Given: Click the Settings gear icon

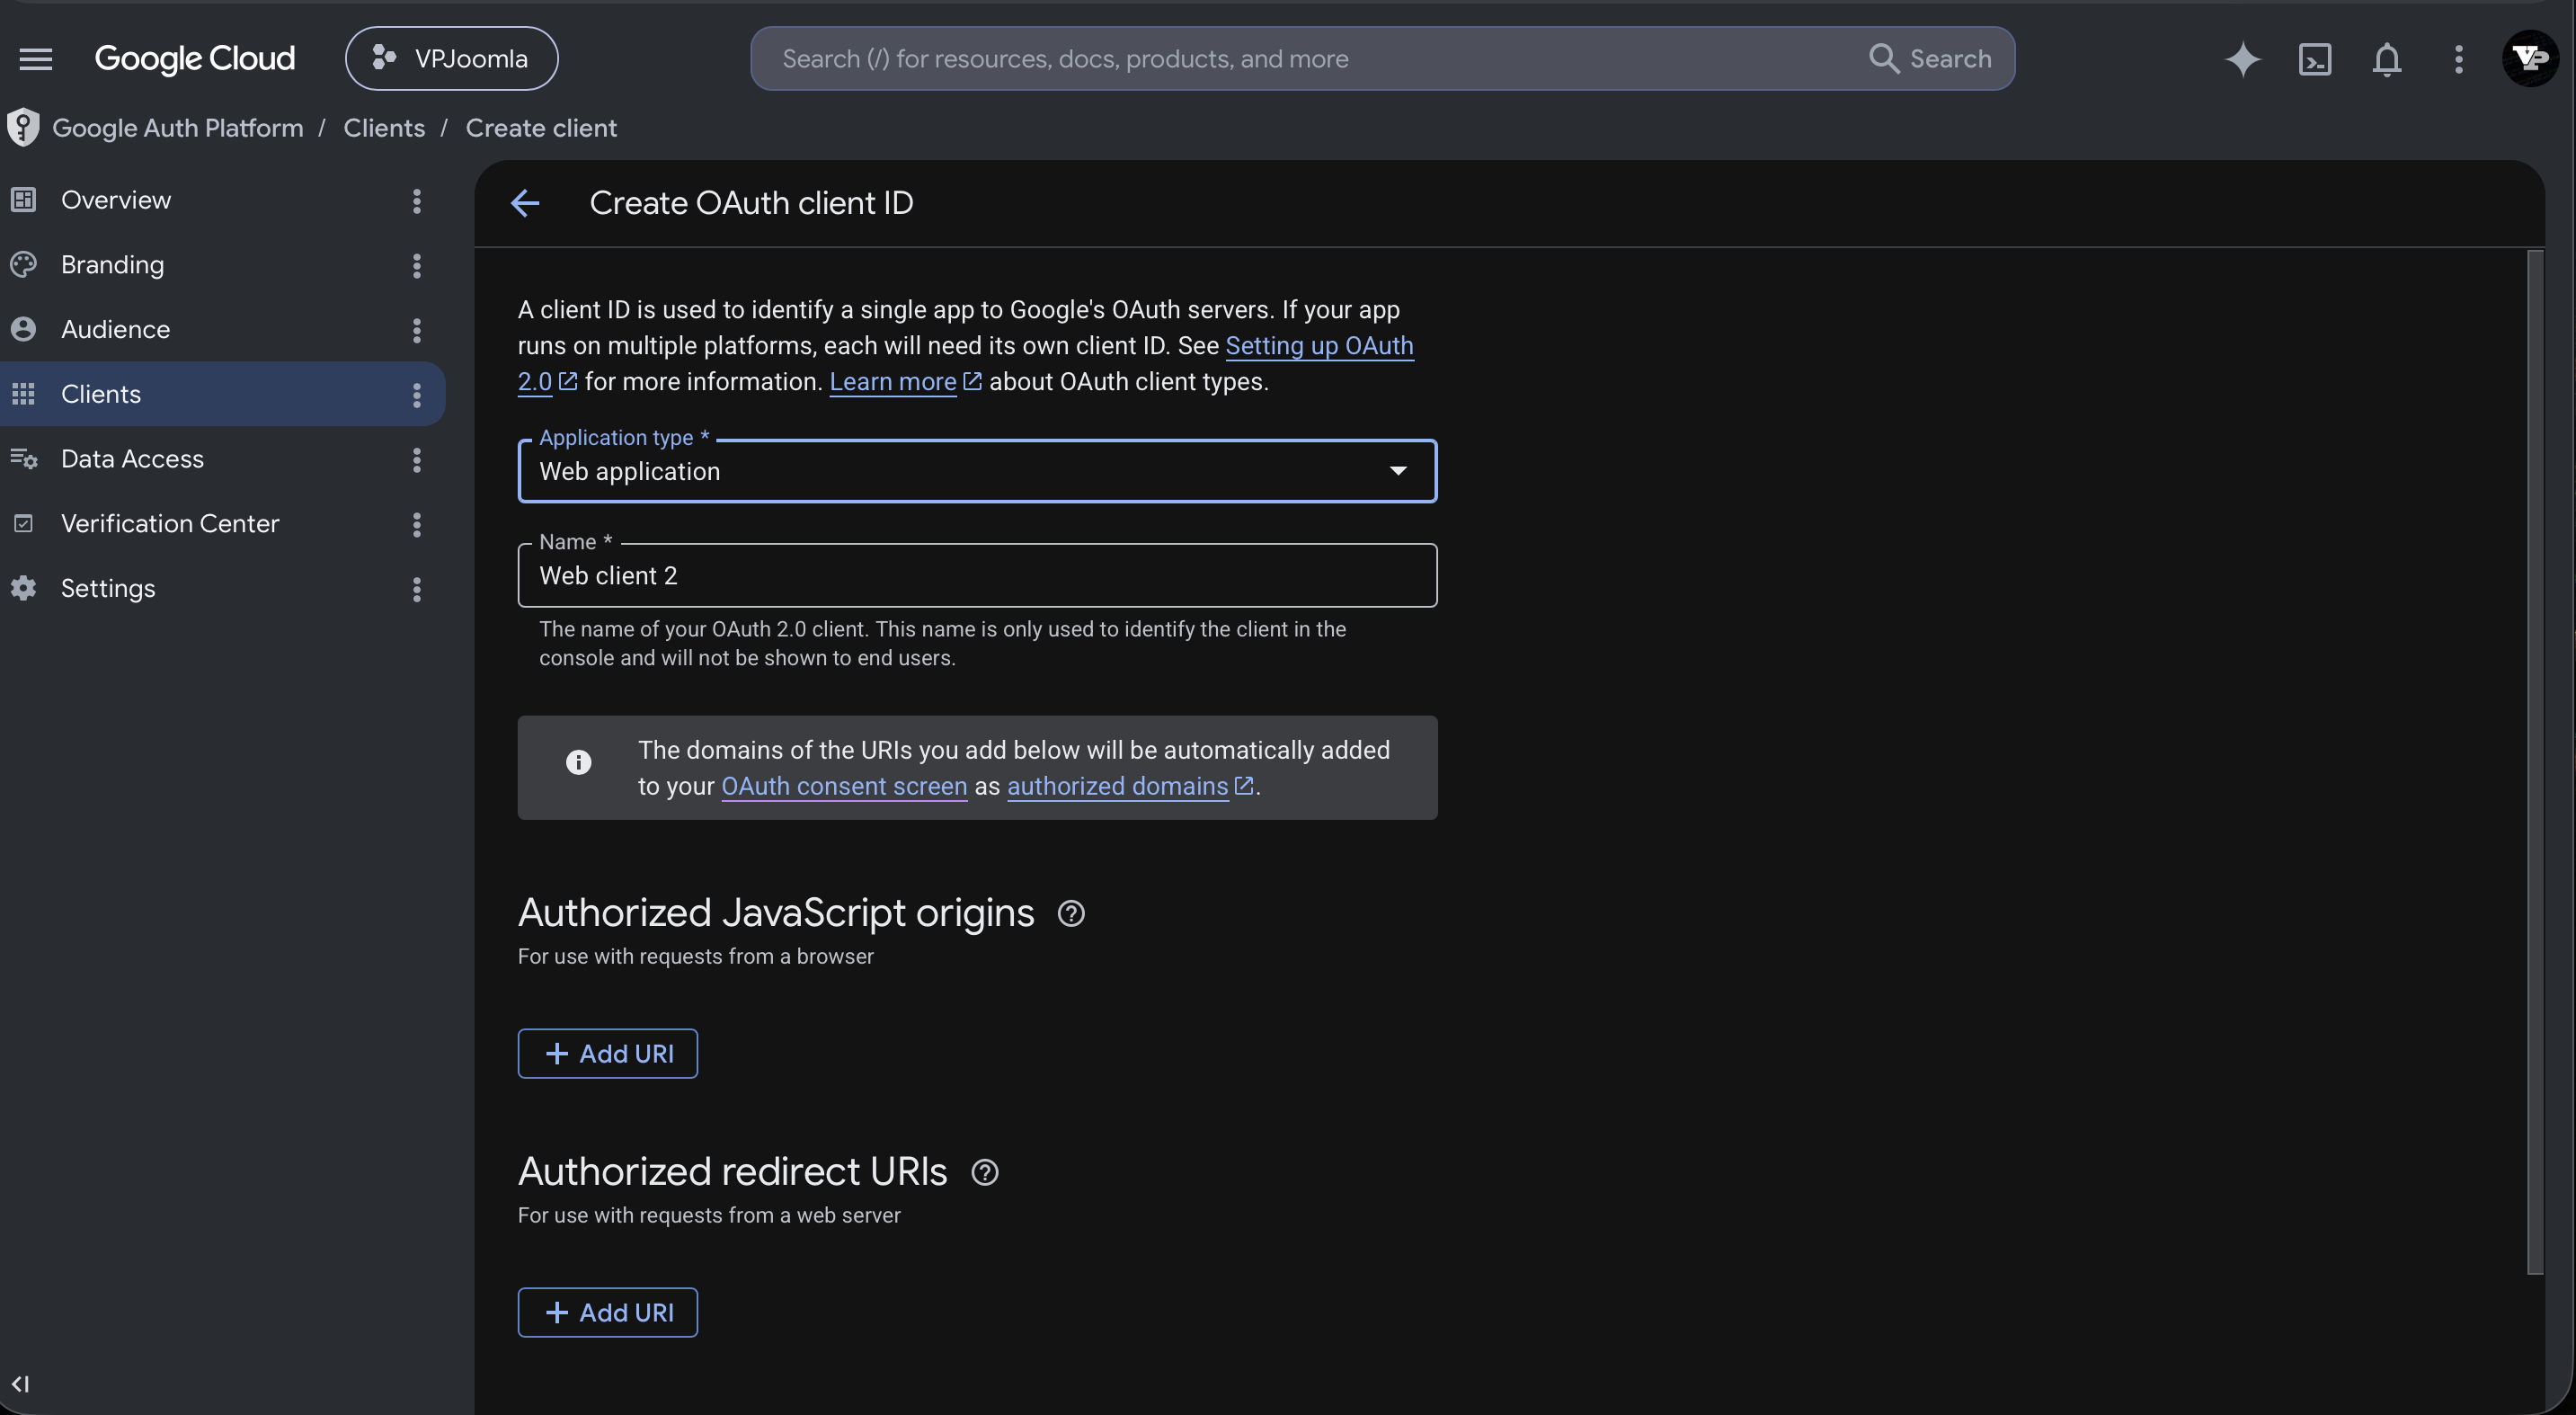Looking at the screenshot, I should click(23, 588).
